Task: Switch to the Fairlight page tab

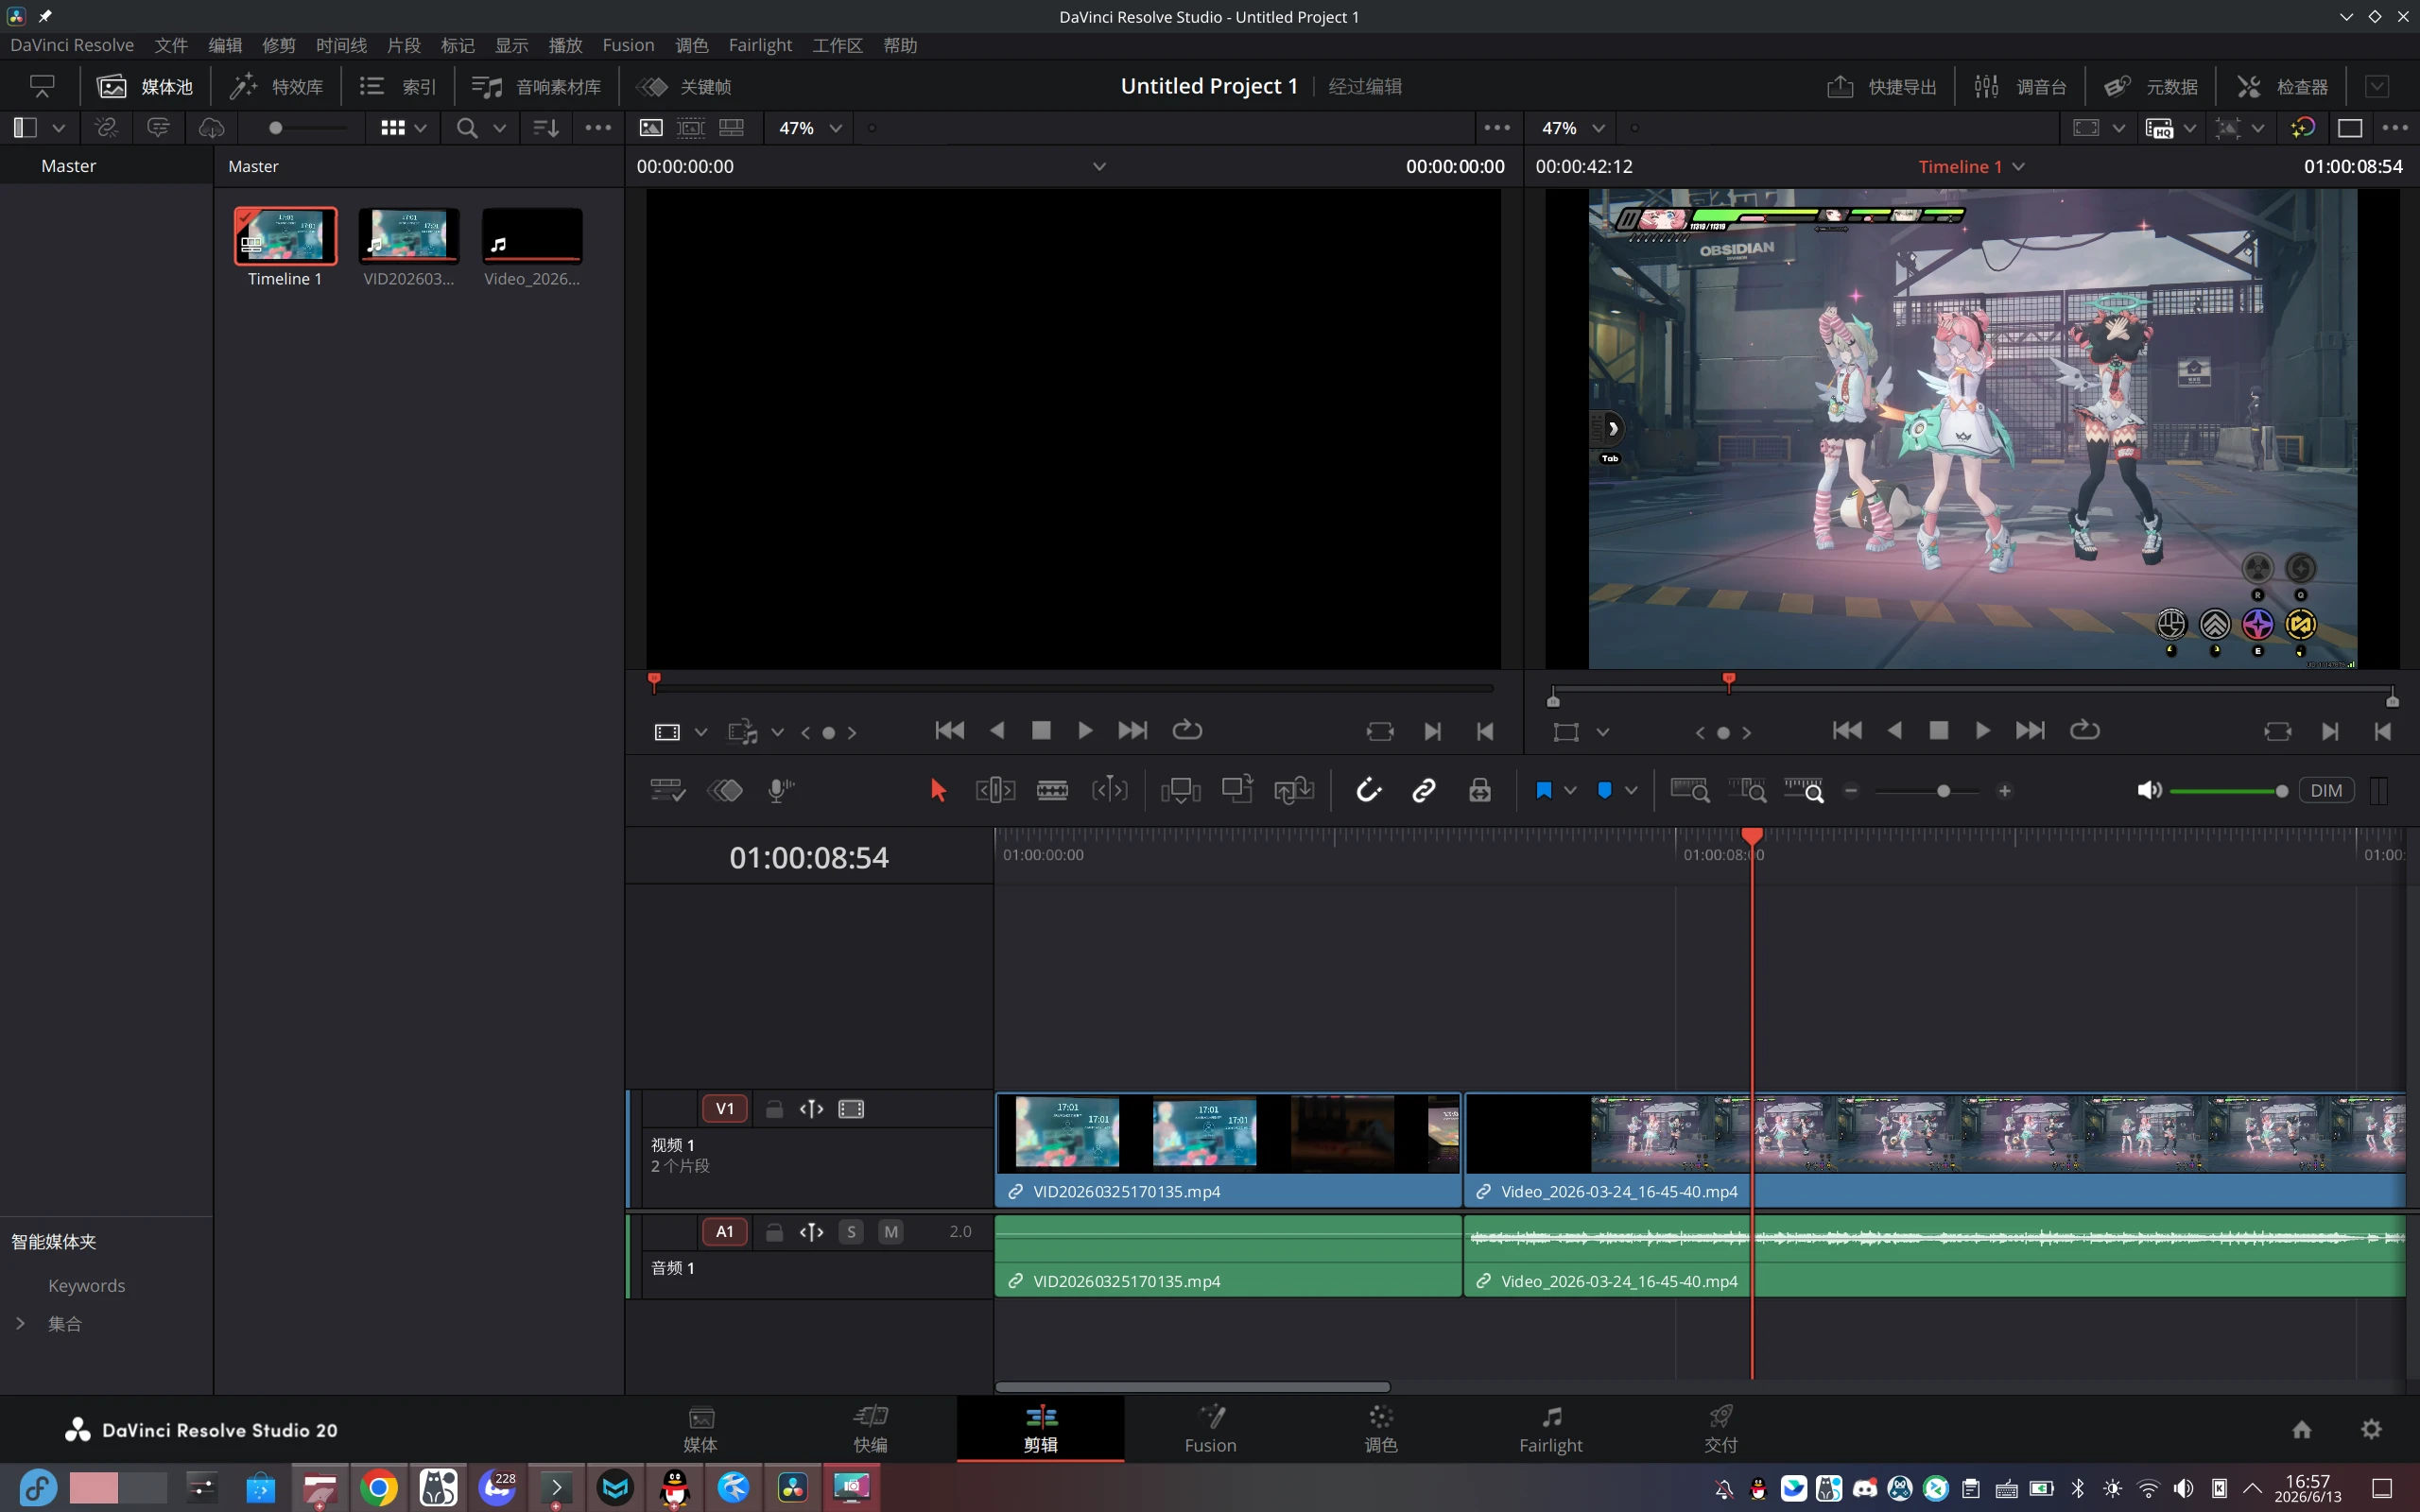Action: click(1550, 1429)
